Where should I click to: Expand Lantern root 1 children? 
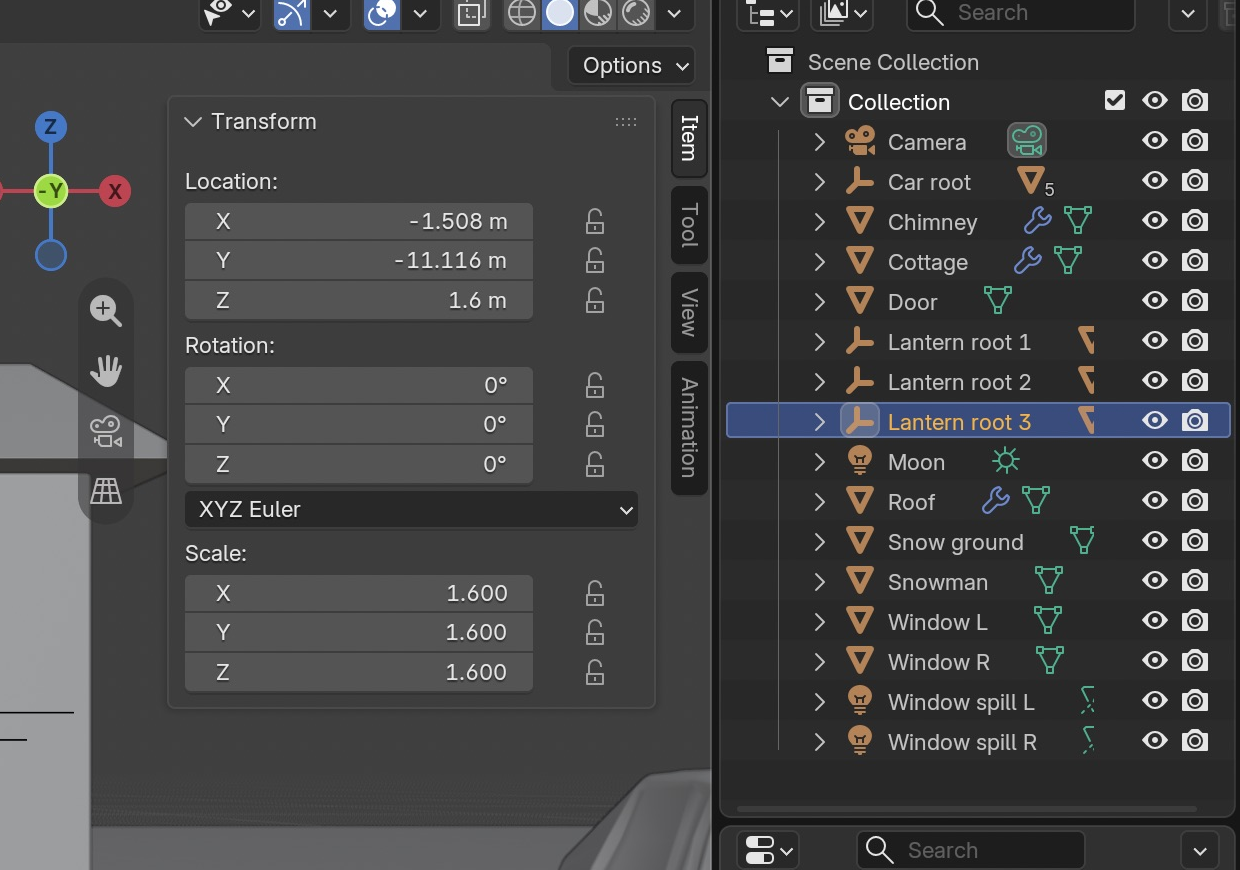pos(820,342)
